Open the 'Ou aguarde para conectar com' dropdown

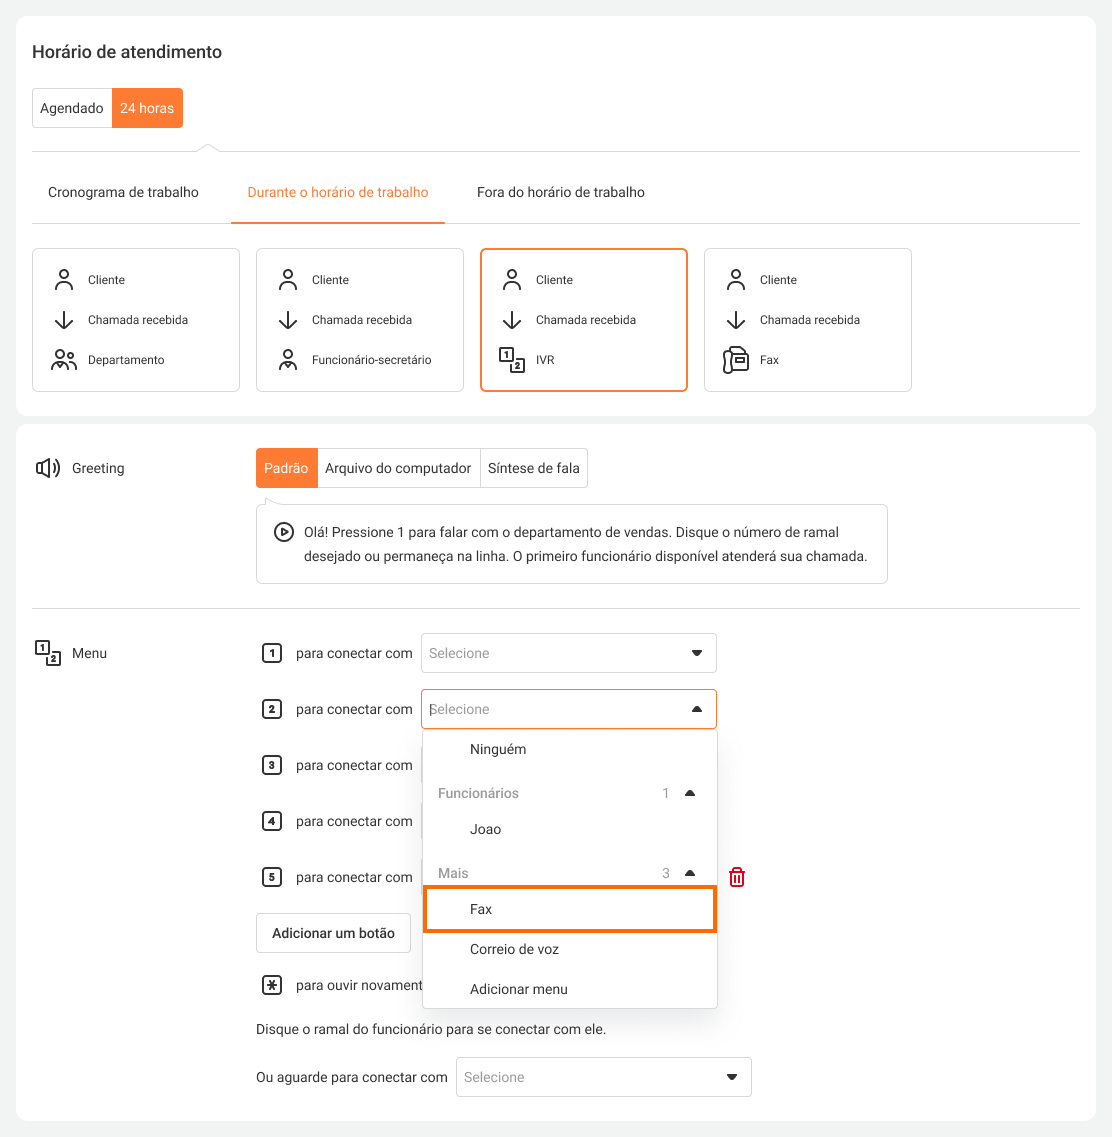tap(603, 1077)
